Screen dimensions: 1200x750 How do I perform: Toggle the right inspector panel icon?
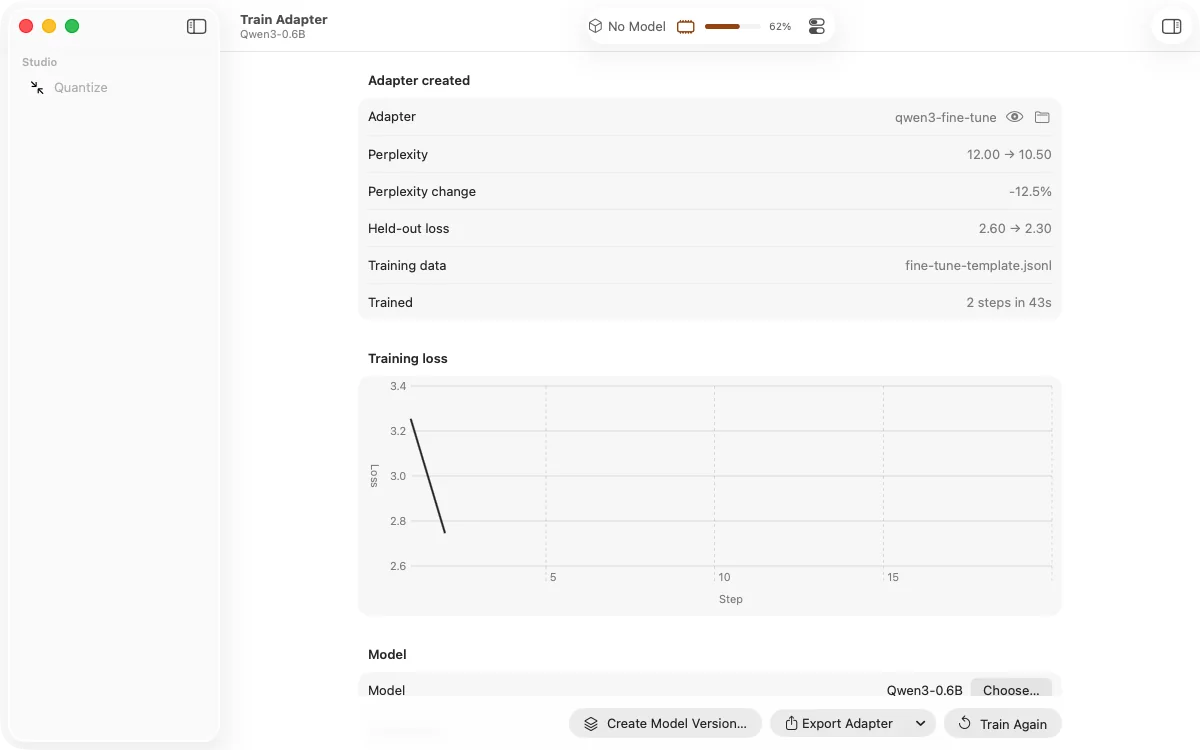tap(1172, 27)
